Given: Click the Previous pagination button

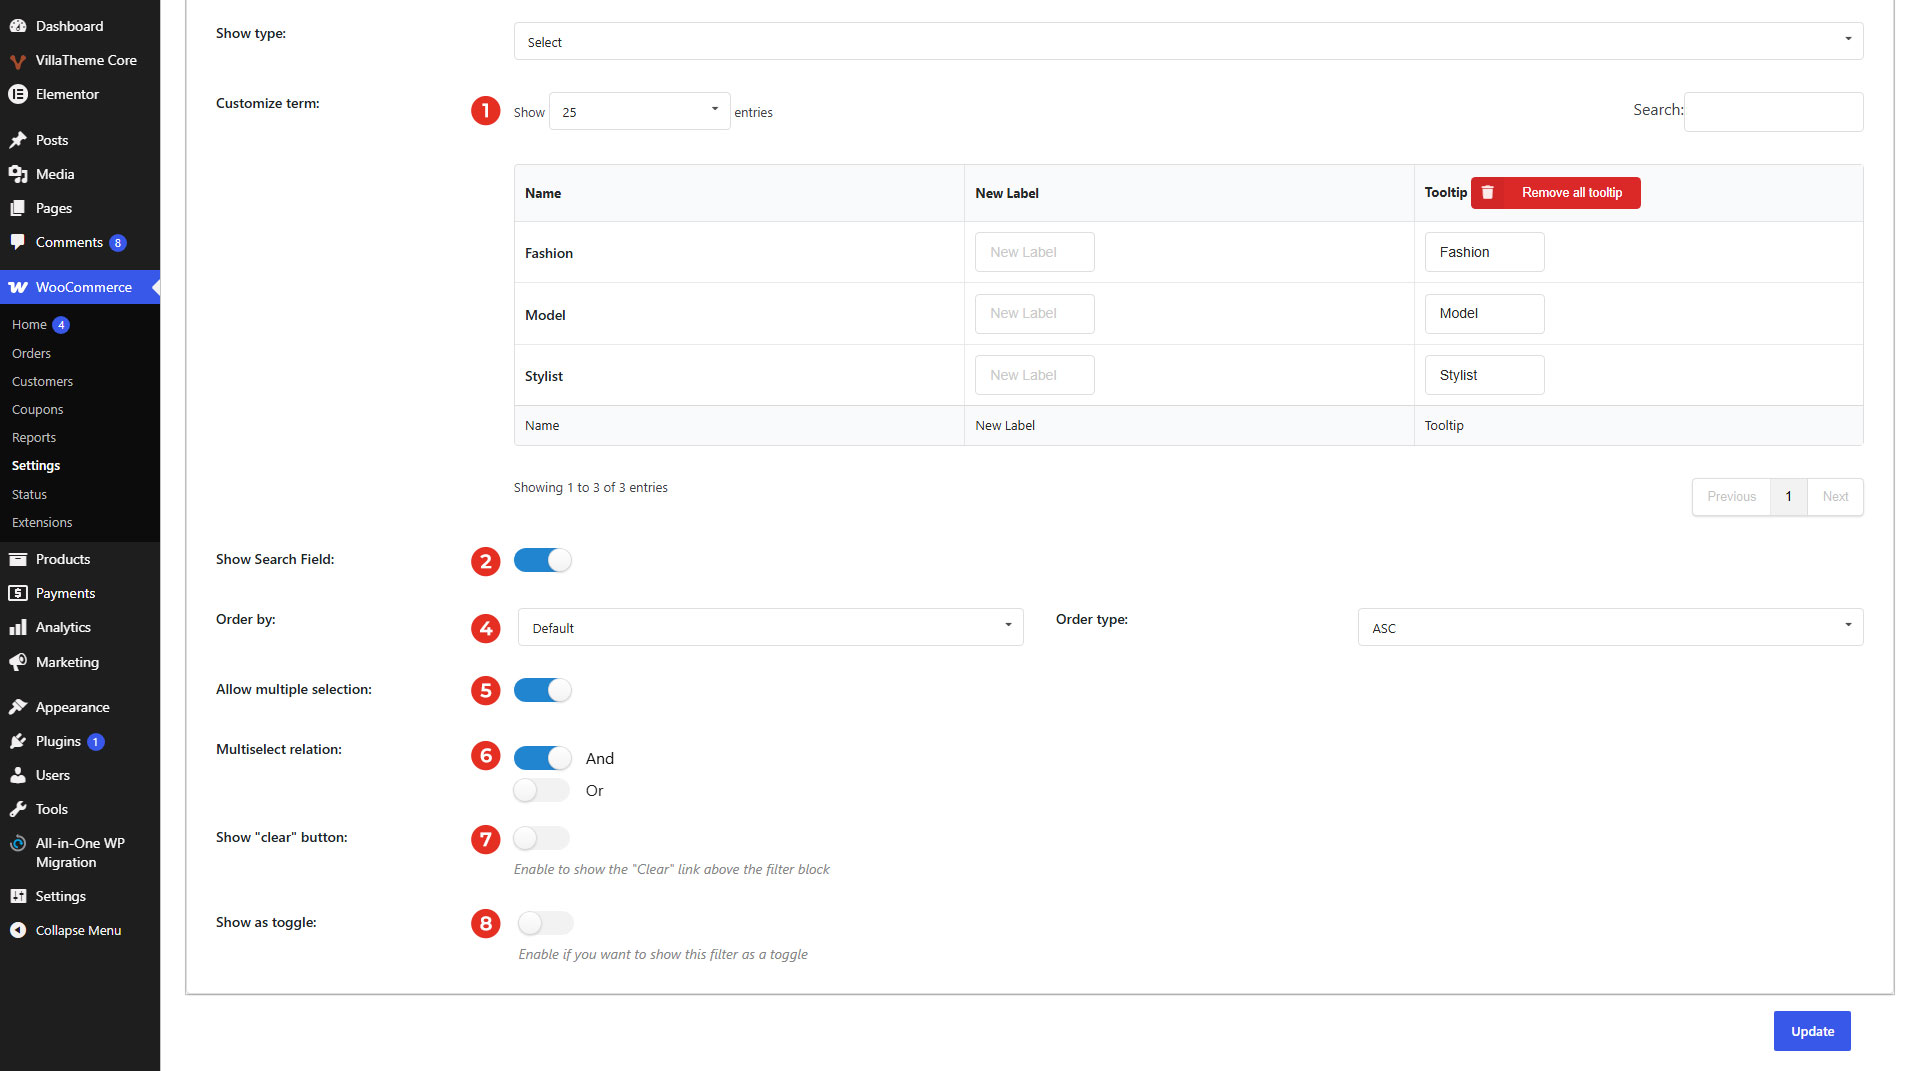Looking at the screenshot, I should tap(1731, 496).
